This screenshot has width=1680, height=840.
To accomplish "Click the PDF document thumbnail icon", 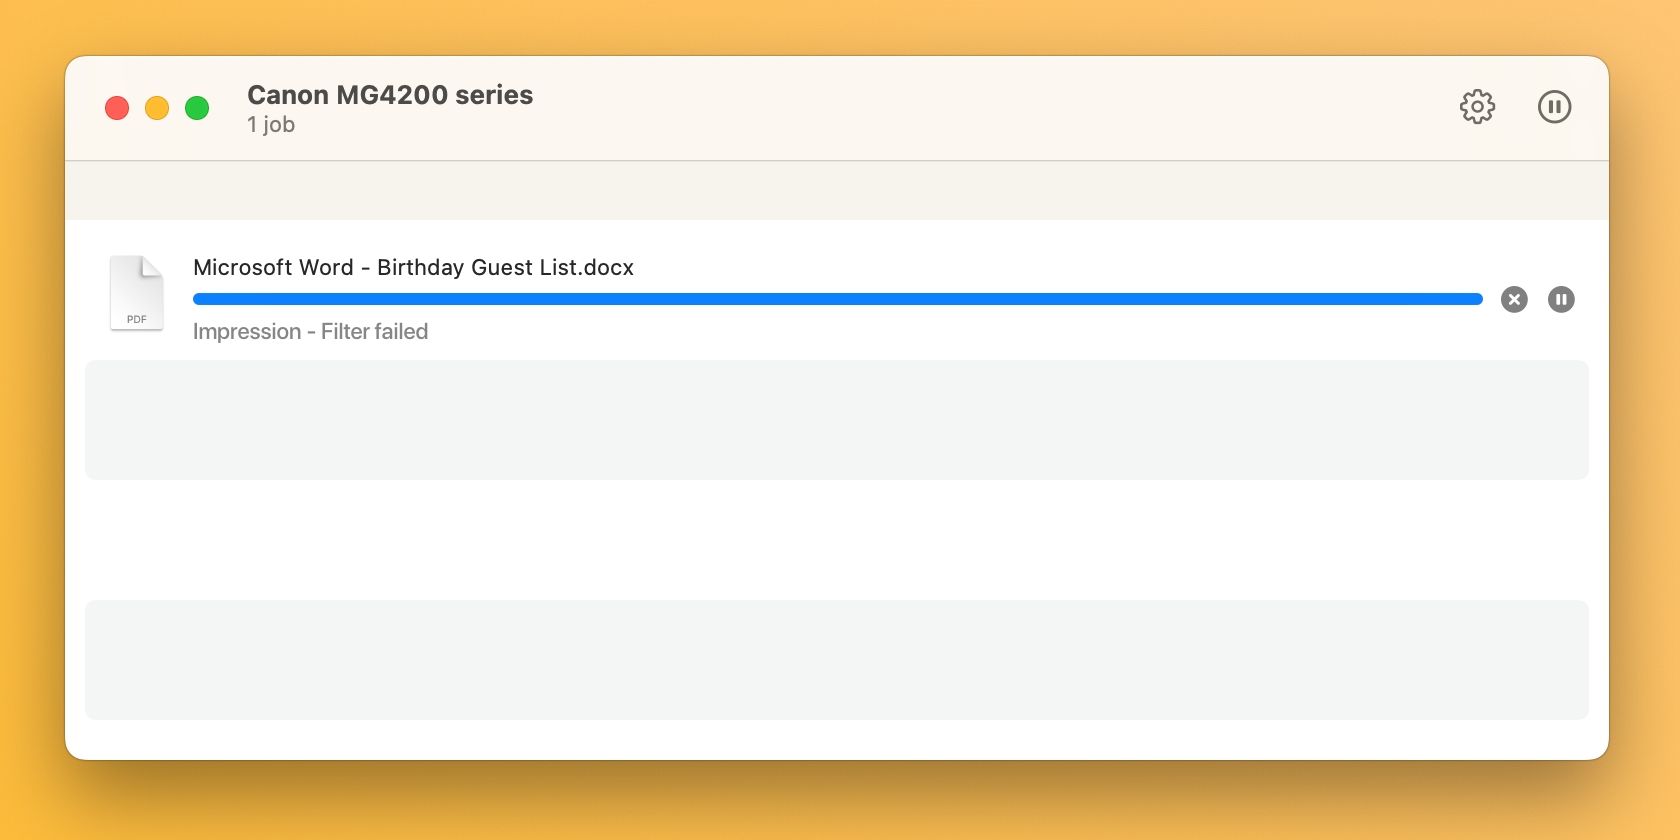I will pos(136,292).
